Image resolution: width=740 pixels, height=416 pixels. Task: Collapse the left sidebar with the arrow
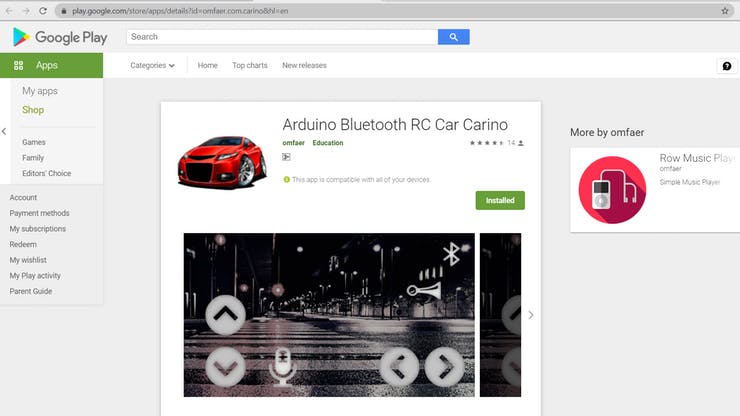click(x=4, y=131)
